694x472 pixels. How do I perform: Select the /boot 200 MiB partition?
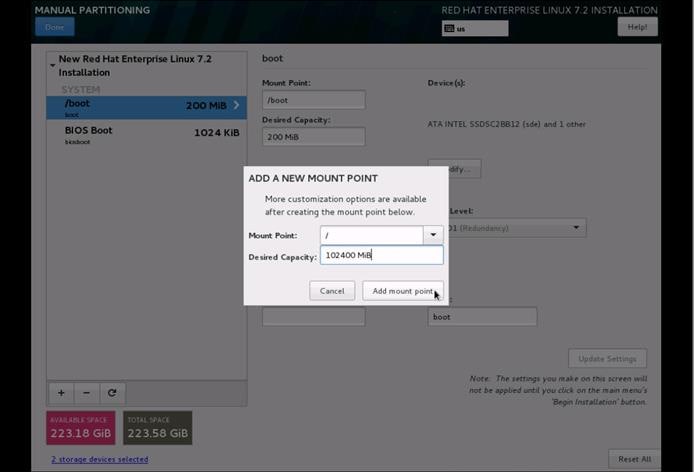[x=147, y=108]
